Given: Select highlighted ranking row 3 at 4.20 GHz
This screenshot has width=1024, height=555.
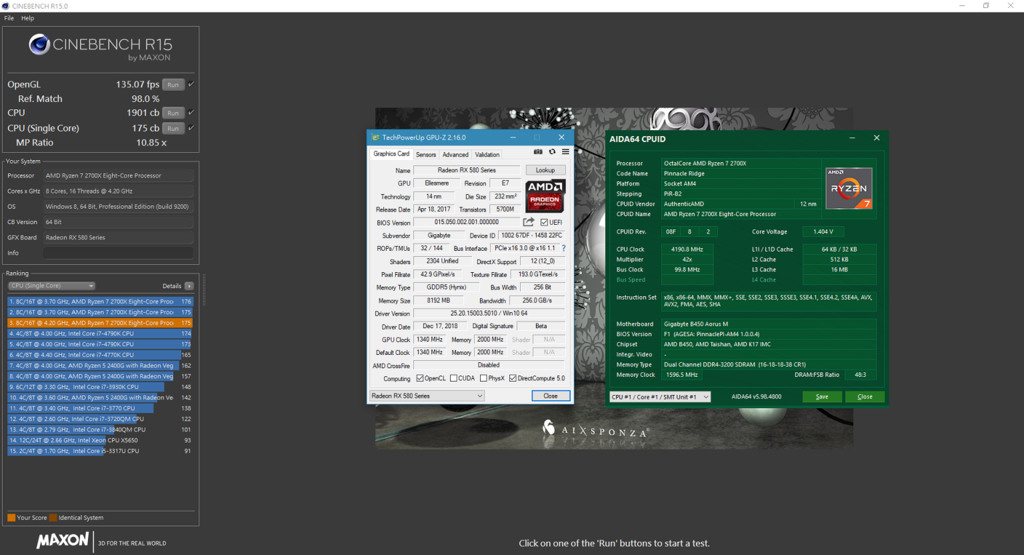Looking at the screenshot, I should coord(100,323).
